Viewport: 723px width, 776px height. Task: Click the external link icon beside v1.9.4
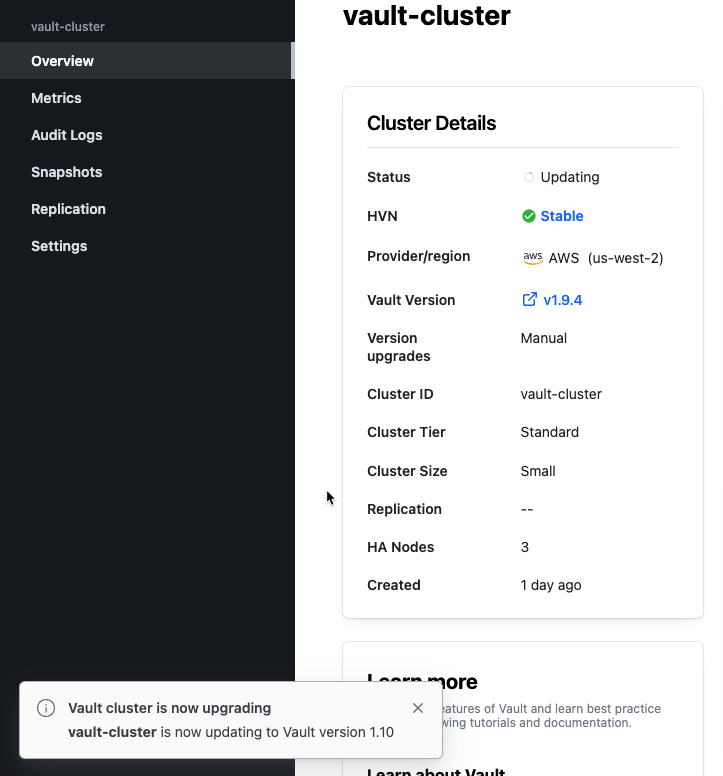click(x=529, y=299)
